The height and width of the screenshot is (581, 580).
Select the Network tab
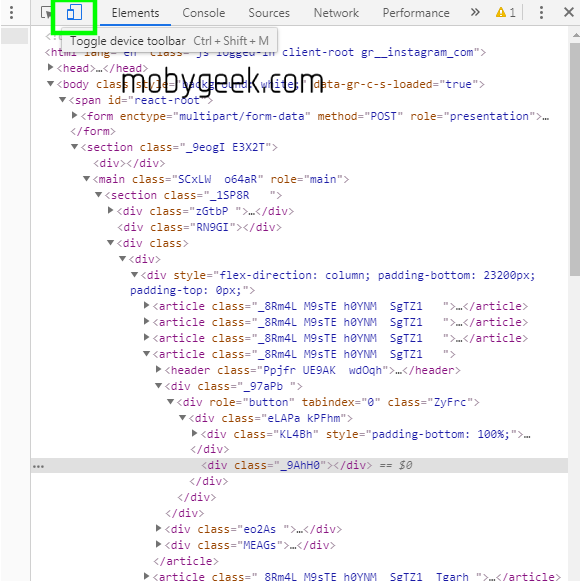[x=336, y=13]
